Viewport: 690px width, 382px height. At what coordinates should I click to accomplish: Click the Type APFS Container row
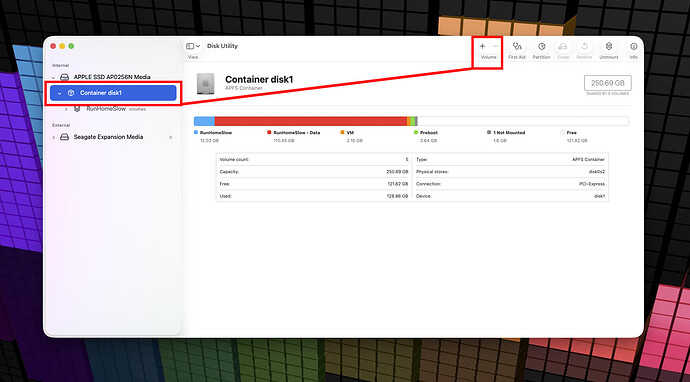pyautogui.click(x=510, y=159)
